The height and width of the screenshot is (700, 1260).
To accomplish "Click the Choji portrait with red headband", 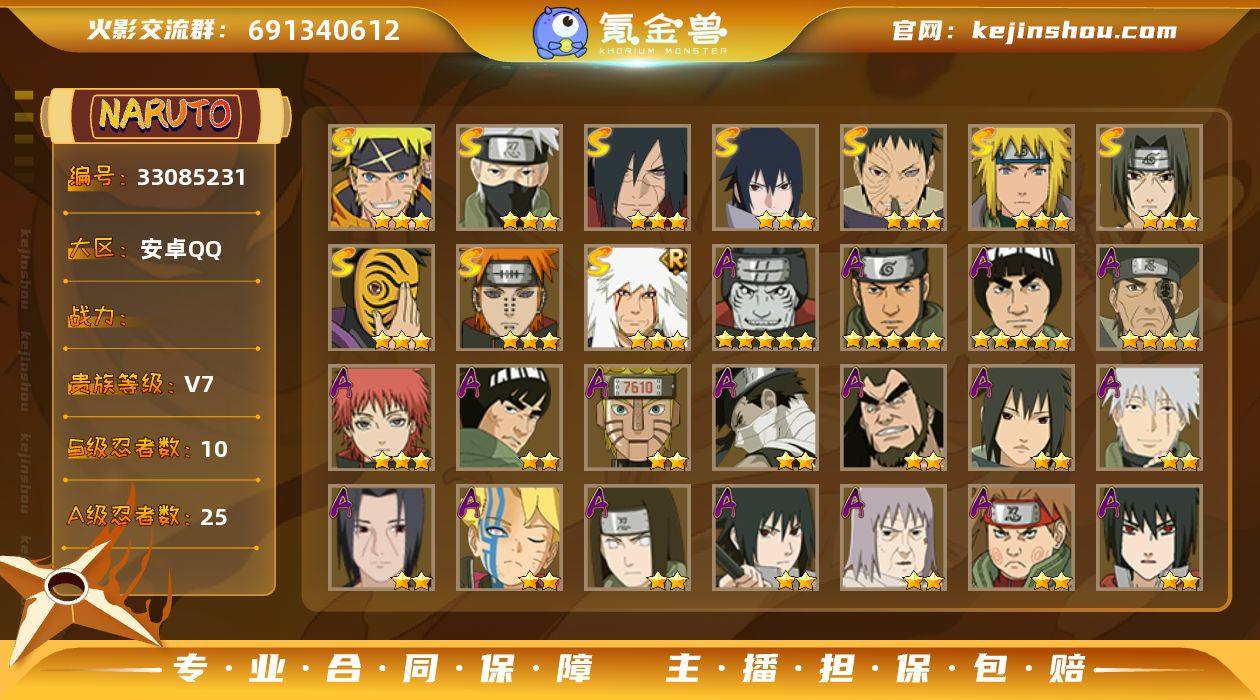I will point(1021,538).
